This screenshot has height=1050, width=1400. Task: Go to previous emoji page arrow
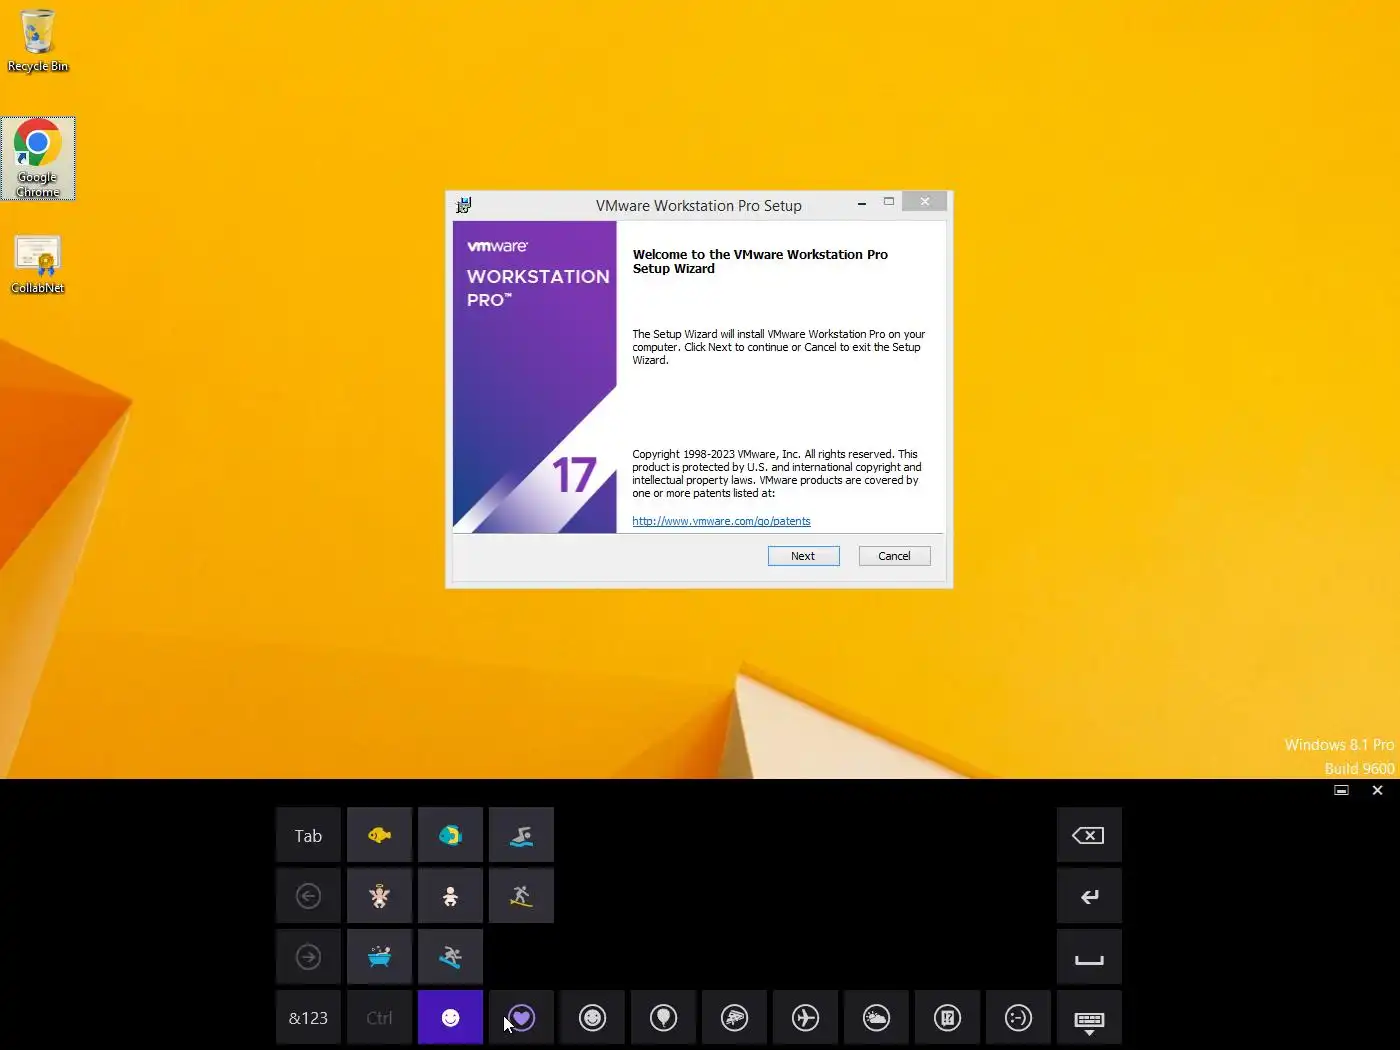(x=308, y=896)
